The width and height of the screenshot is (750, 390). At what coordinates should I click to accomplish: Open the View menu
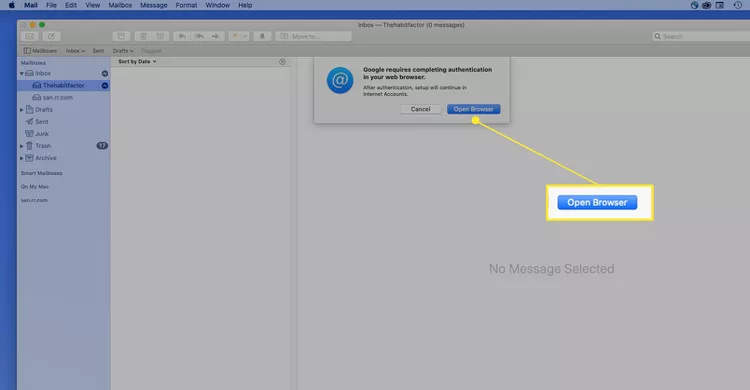coord(92,5)
